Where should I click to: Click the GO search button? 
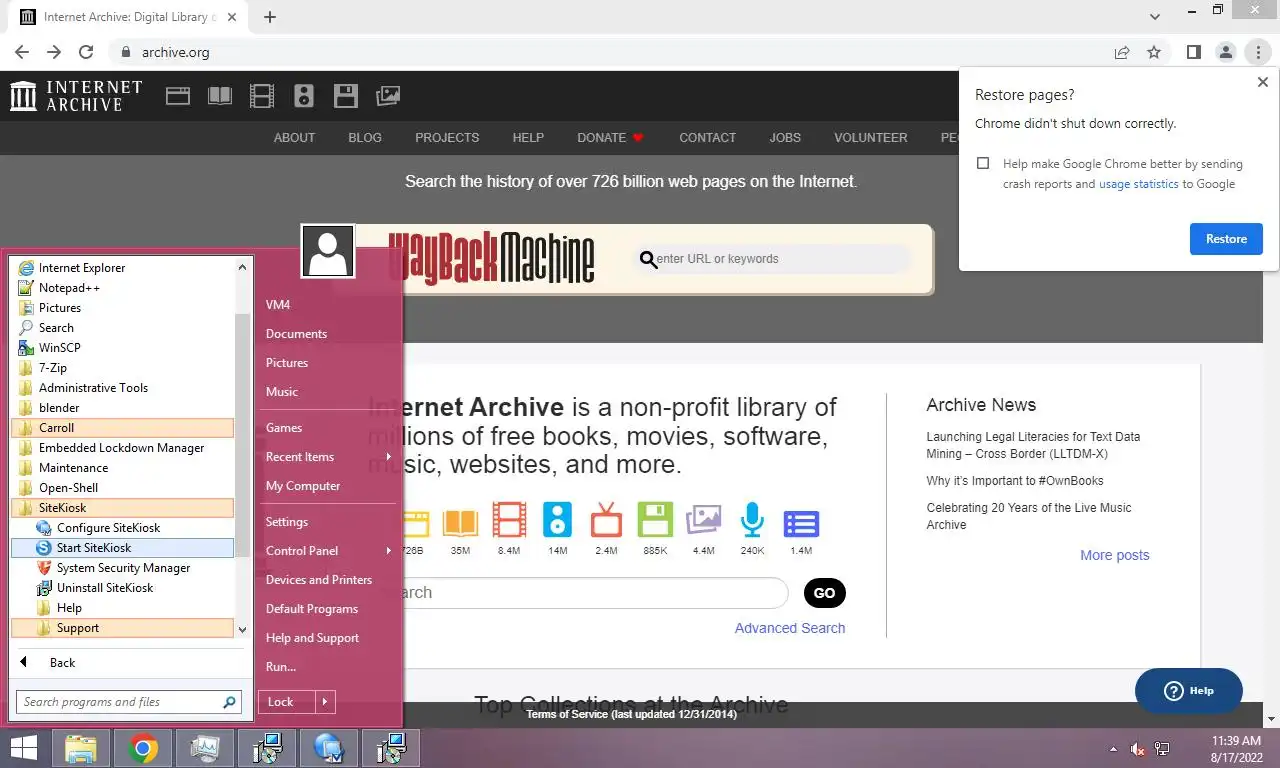(x=825, y=593)
